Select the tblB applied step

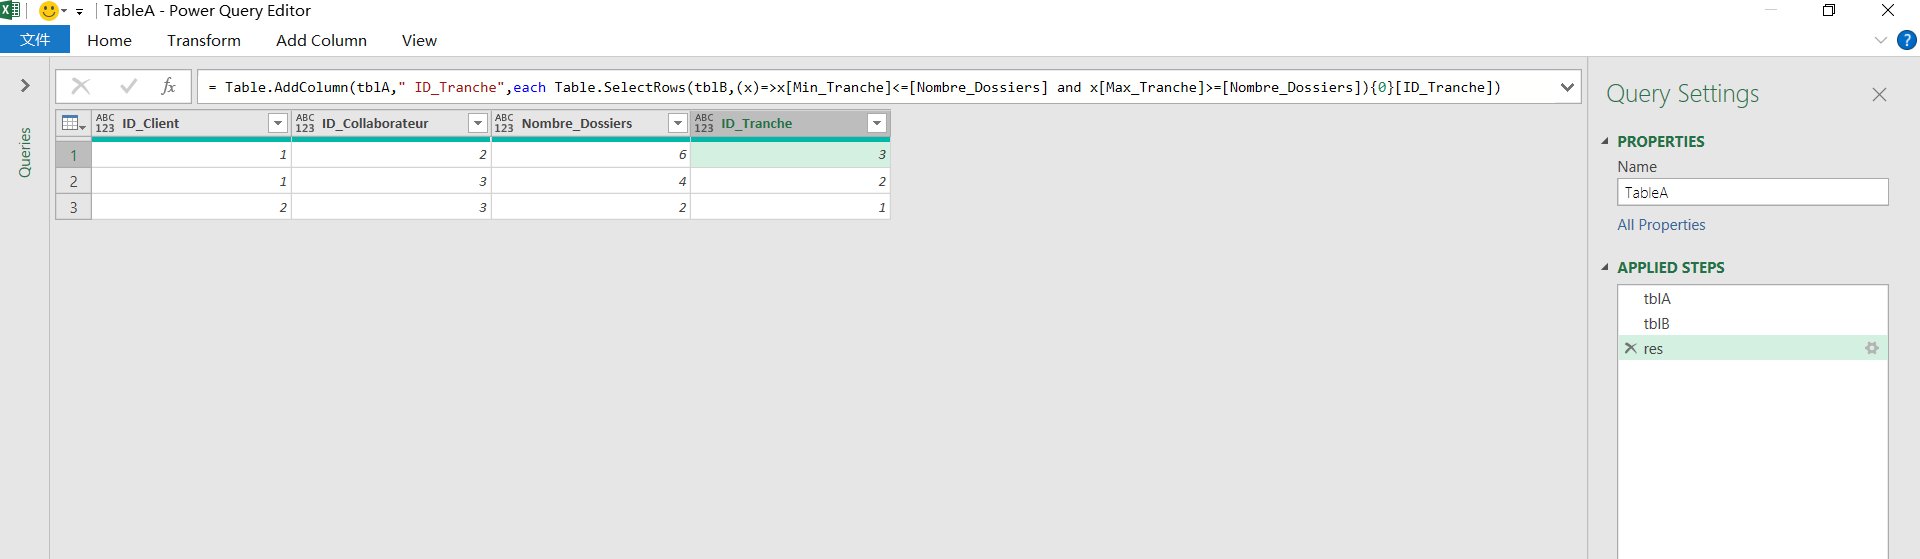[1752, 323]
